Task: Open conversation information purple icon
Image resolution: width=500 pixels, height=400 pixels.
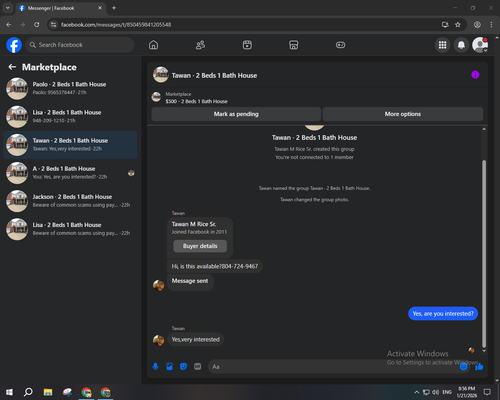Action: point(475,75)
